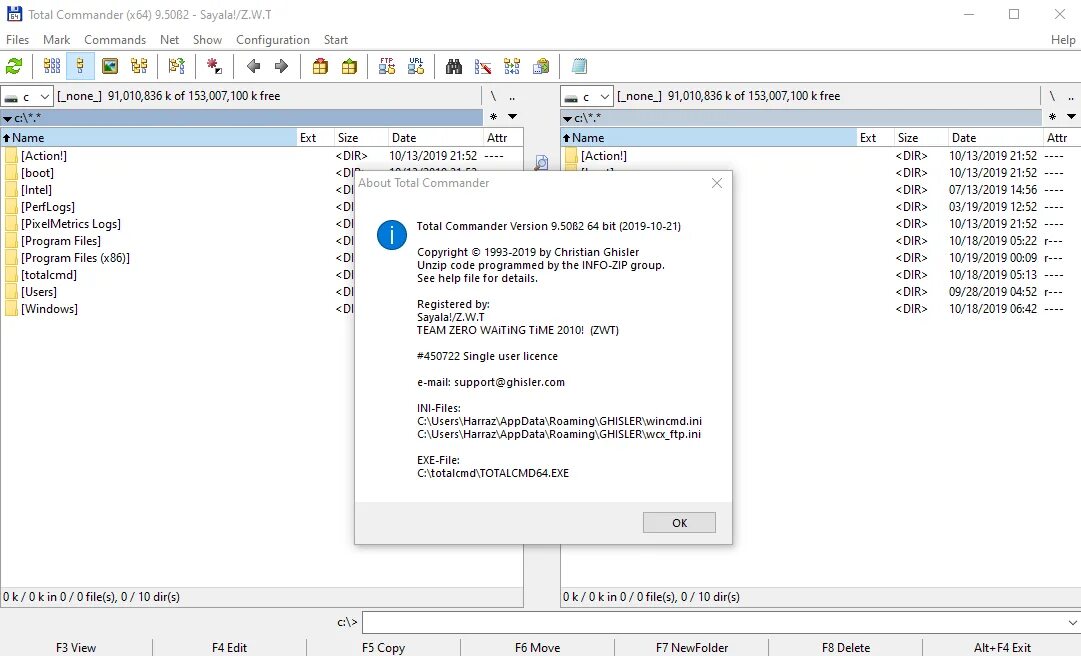Open the FTP connect toolbar icon
1081x656 pixels.
pyautogui.click(x=387, y=66)
